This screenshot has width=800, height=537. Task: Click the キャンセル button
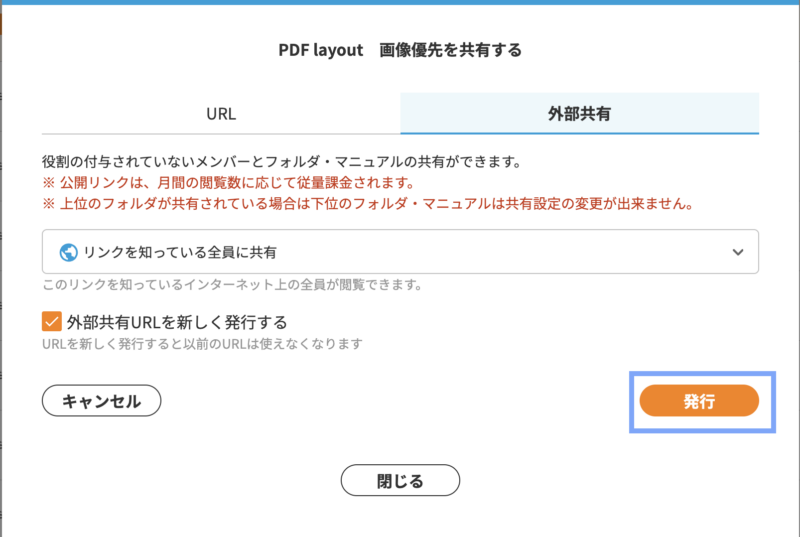102,401
